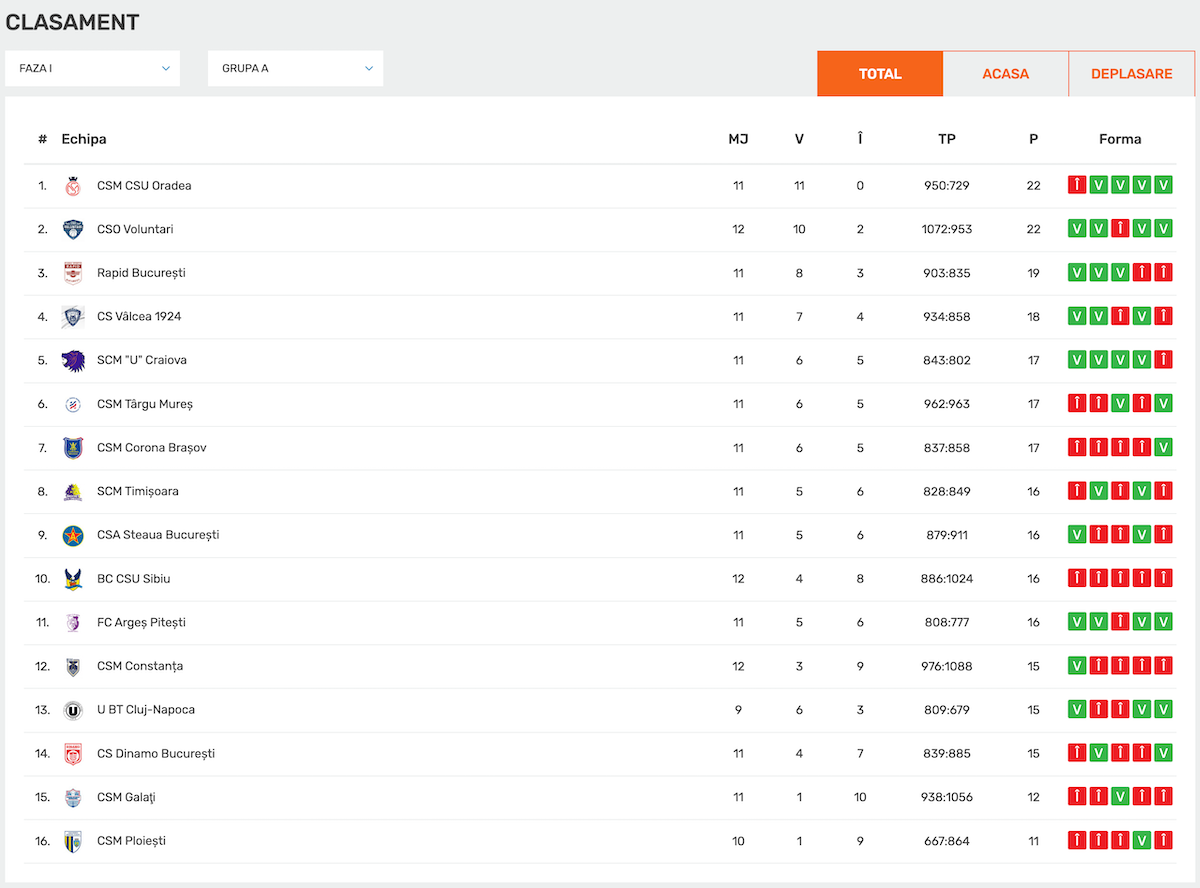This screenshot has width=1200, height=888.
Task: Click the CSO Voluntari team logo
Action: click(73, 229)
